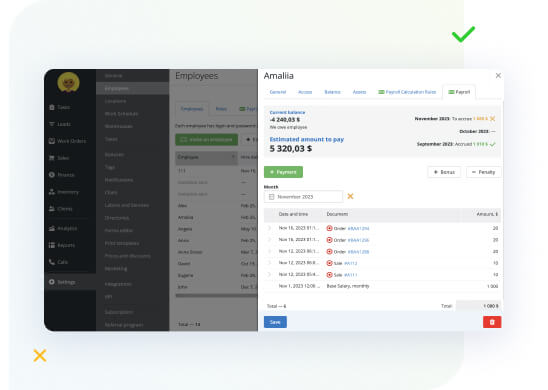
Task: Open Integrations in the settings submenu
Action: pos(118,284)
